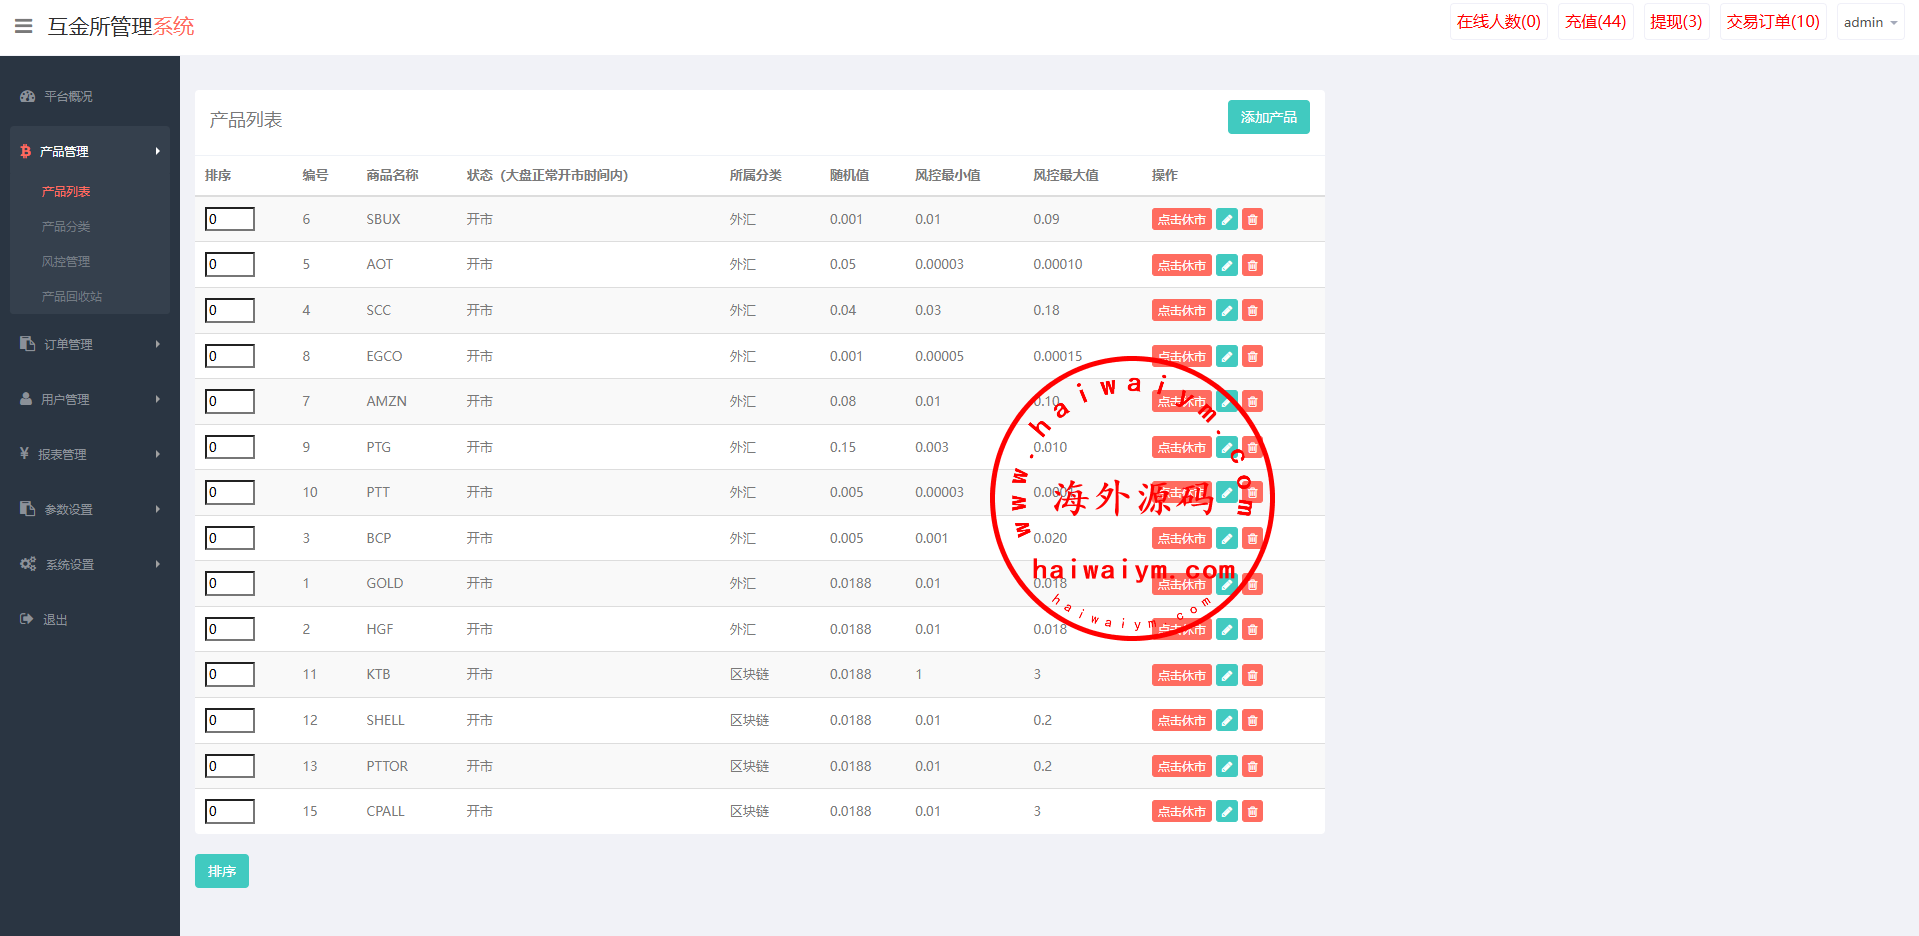The width and height of the screenshot is (1919, 936).
Task: Click edit pencil icon in PTTOR row
Action: (1226, 767)
